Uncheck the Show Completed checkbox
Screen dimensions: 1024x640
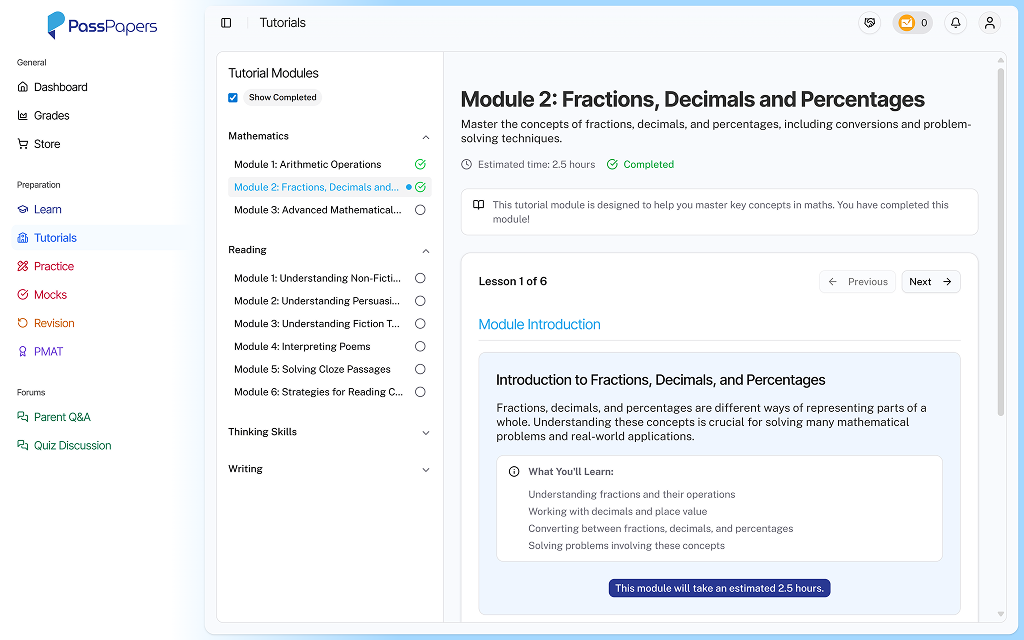(233, 98)
